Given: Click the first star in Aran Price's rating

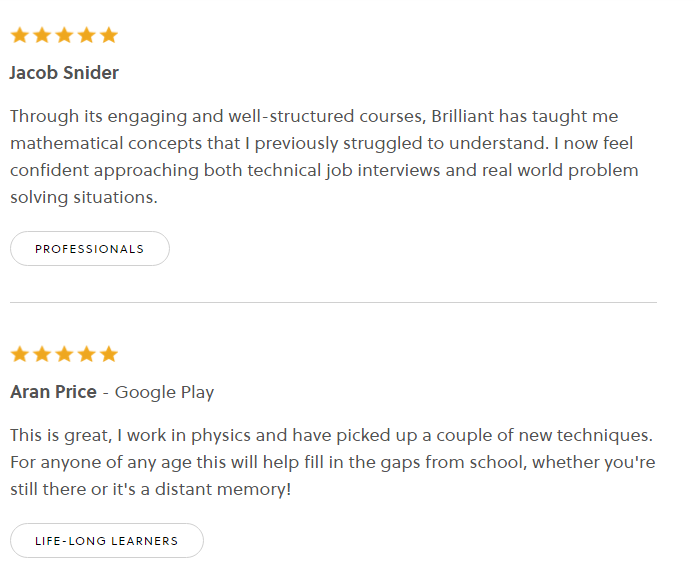Looking at the screenshot, I should click(19, 355).
